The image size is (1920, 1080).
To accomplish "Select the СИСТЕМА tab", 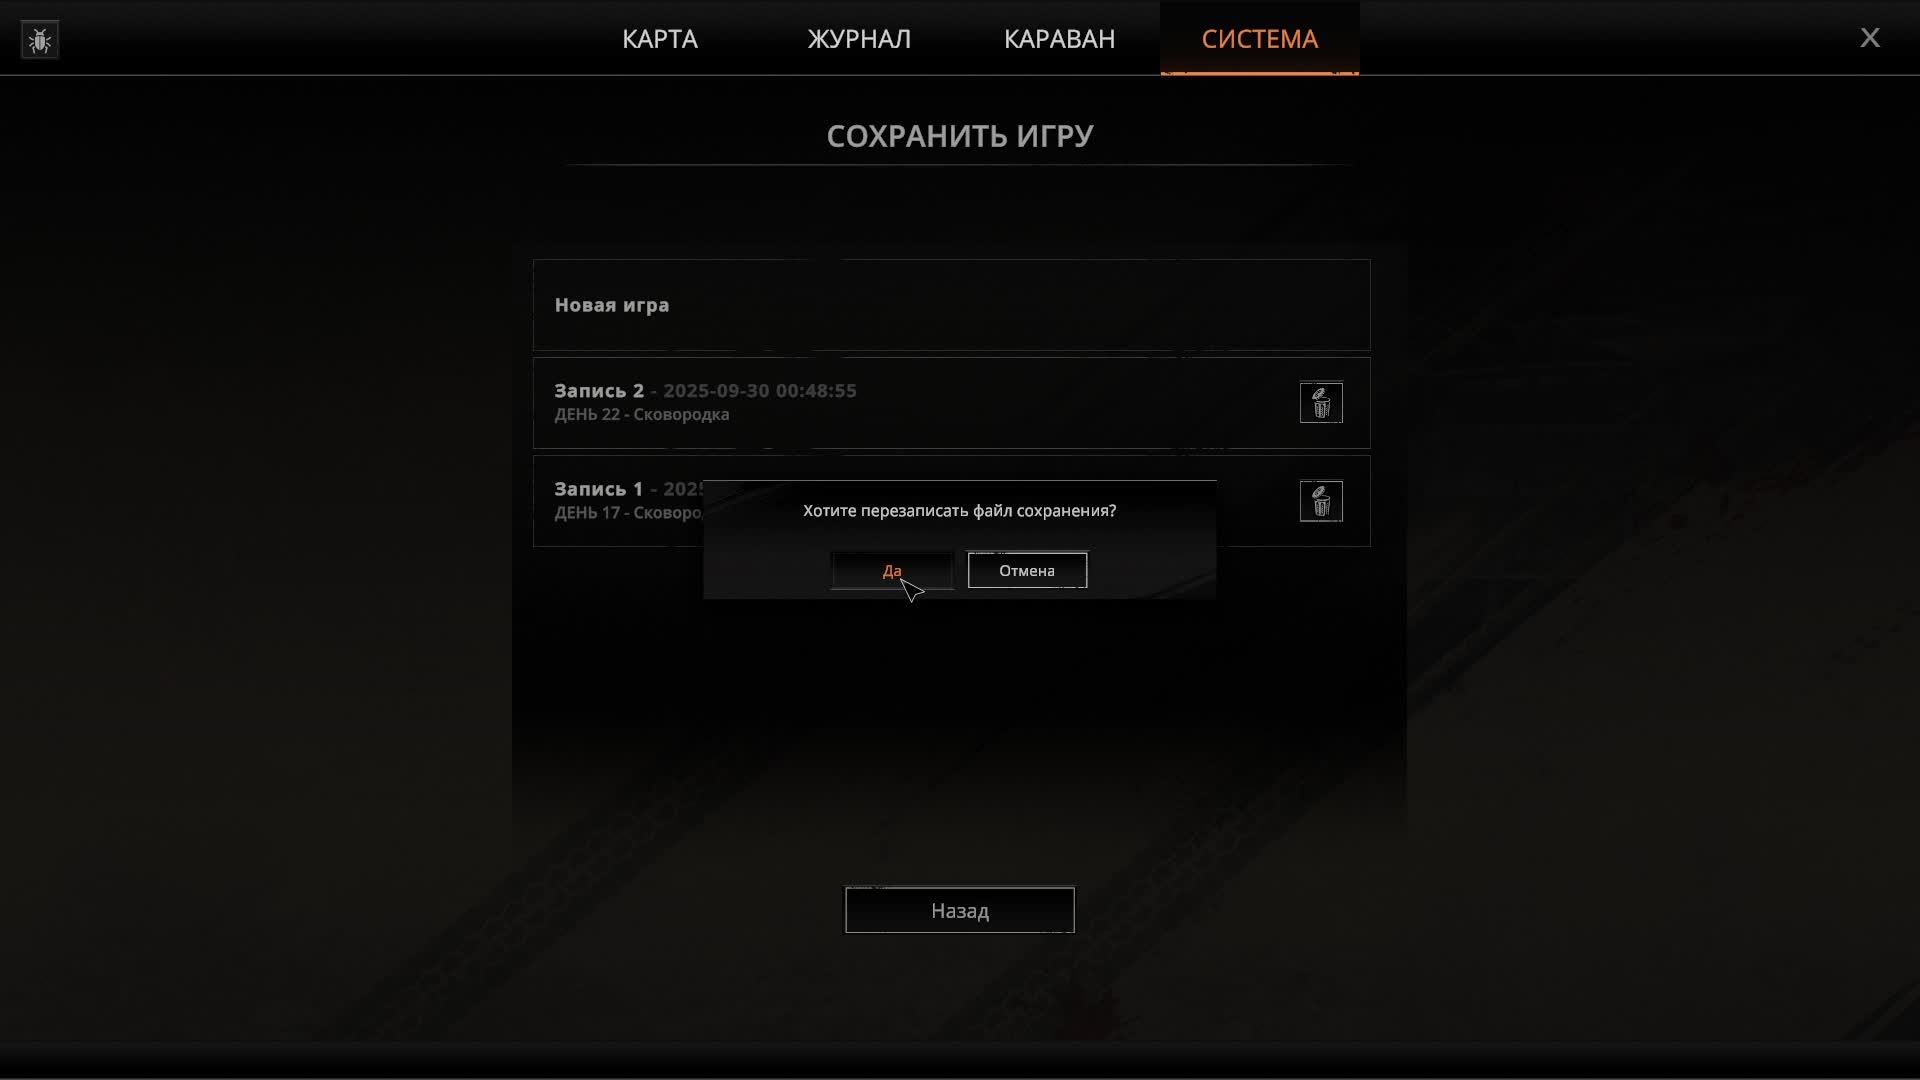I will coord(1260,39).
